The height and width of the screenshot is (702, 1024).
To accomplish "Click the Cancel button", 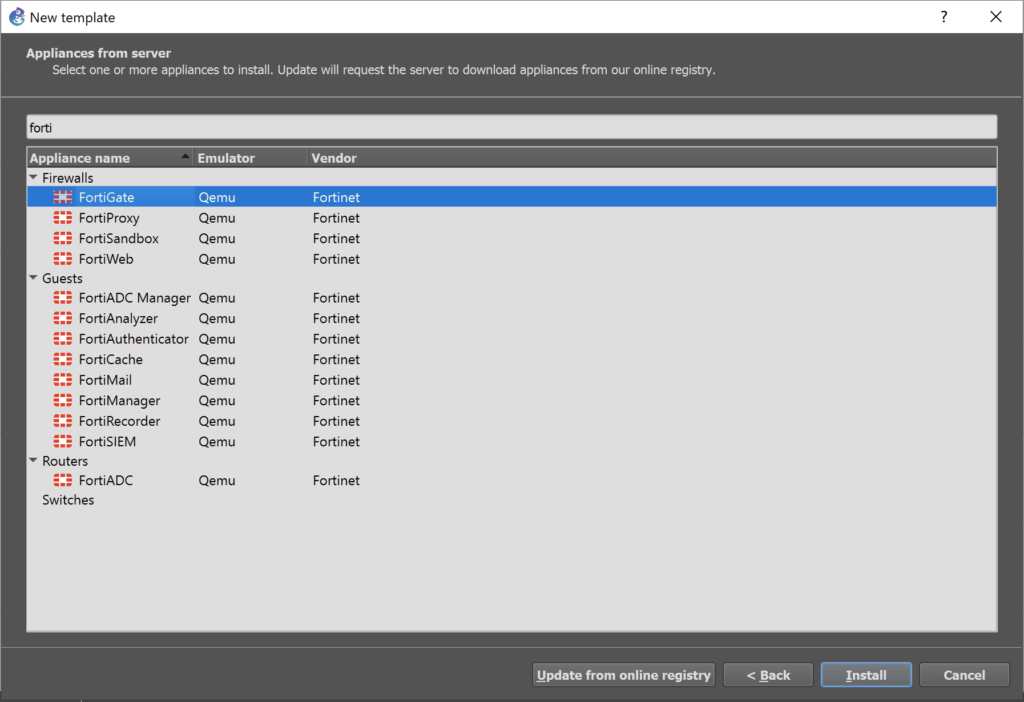I will click(x=963, y=674).
